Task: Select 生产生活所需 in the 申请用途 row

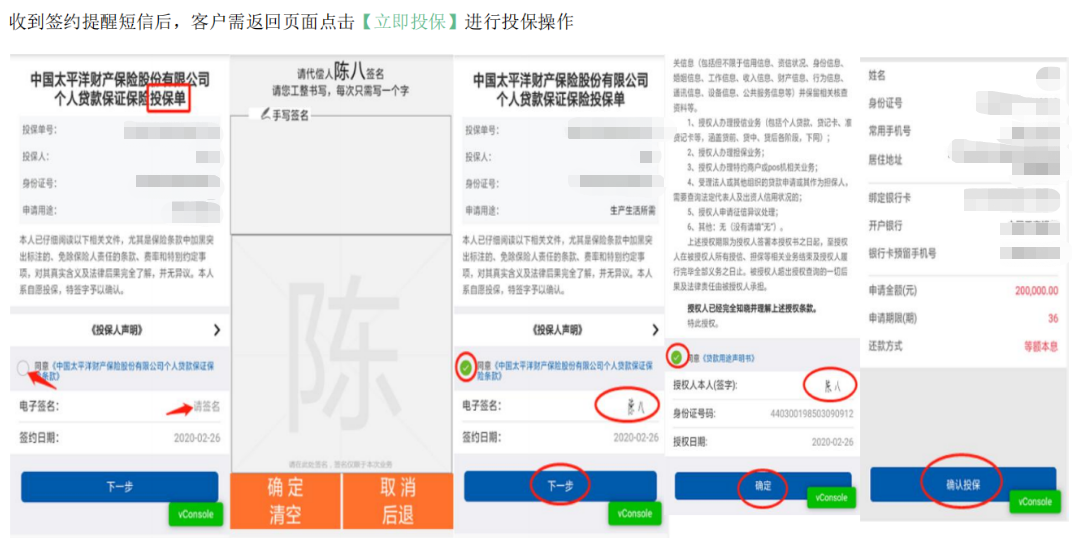Action: pyautogui.click(x=631, y=210)
